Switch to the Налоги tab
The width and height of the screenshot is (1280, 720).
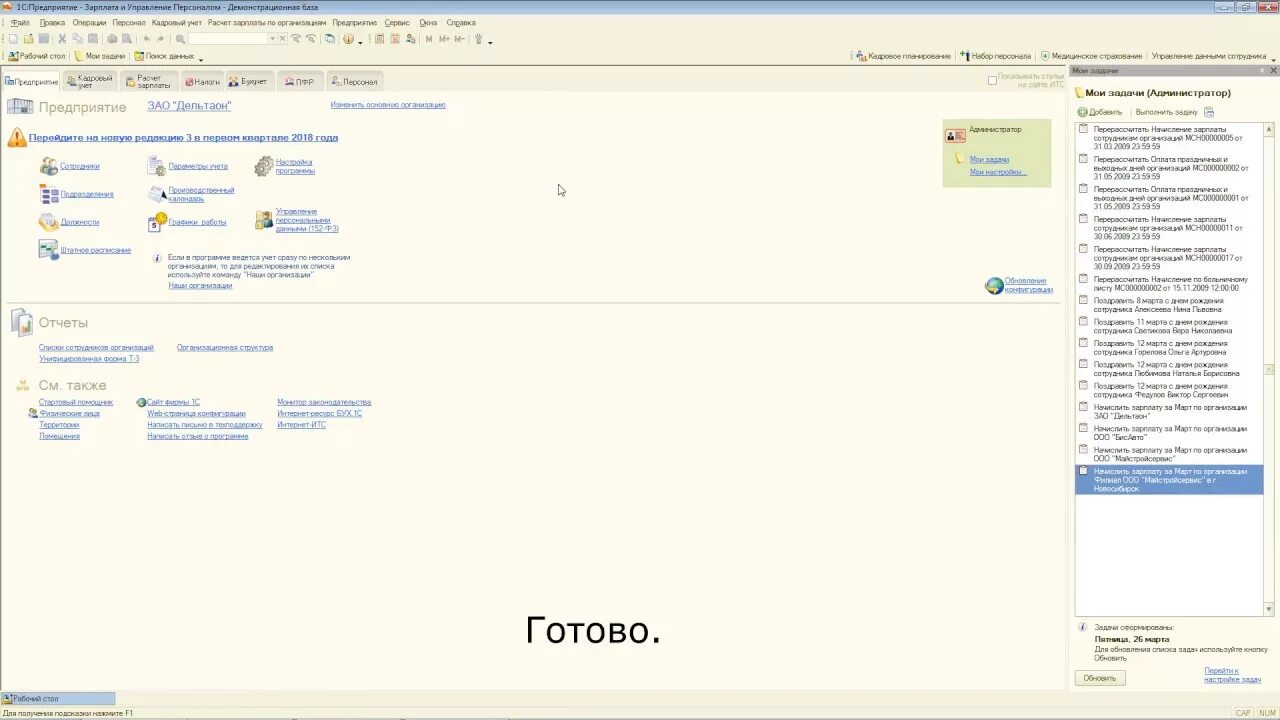pos(202,82)
